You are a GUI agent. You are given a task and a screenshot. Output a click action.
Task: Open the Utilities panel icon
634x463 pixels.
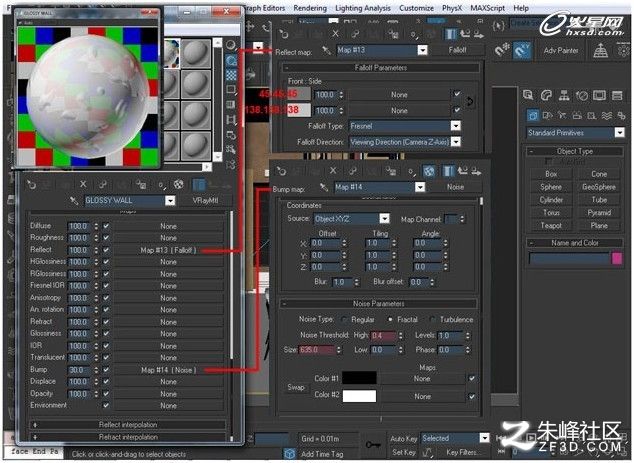pos(617,95)
